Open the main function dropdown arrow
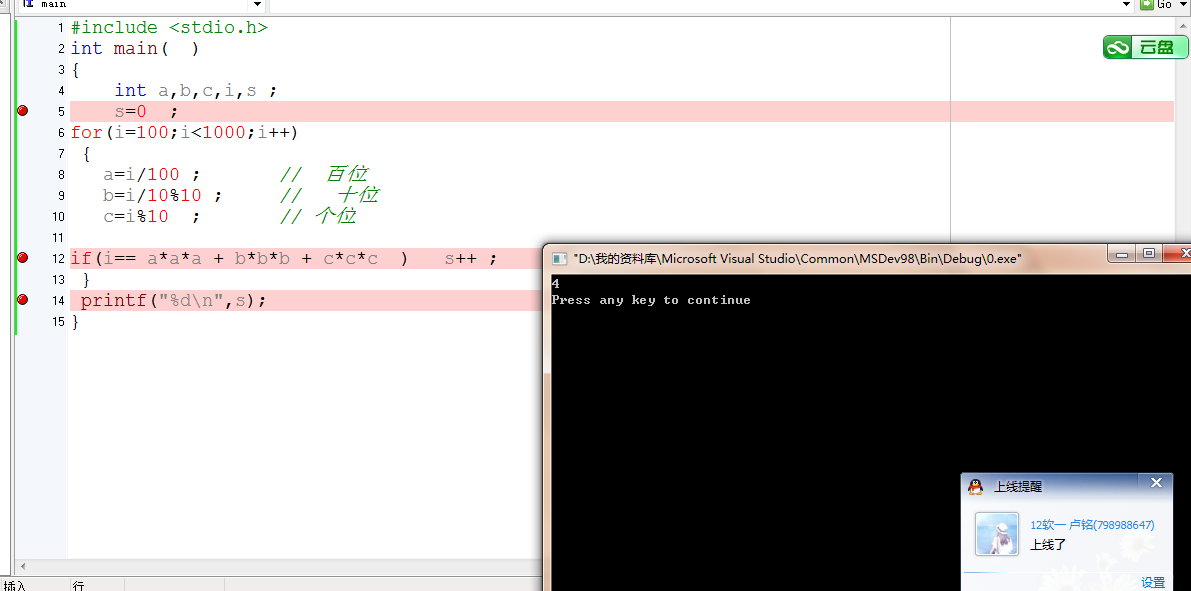 tap(256, 5)
